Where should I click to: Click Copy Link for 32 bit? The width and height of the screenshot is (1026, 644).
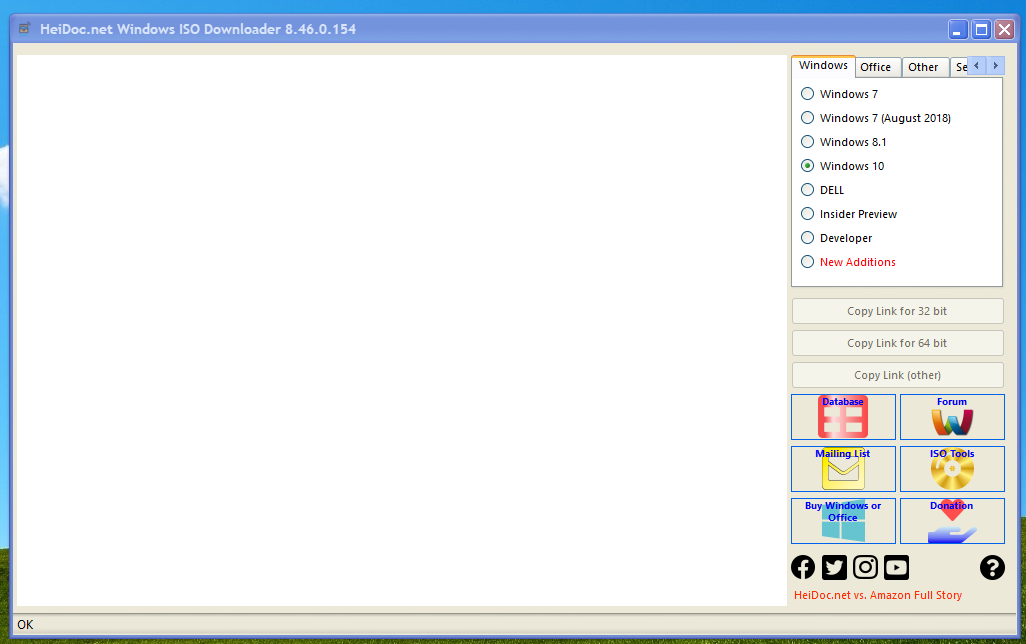click(897, 311)
